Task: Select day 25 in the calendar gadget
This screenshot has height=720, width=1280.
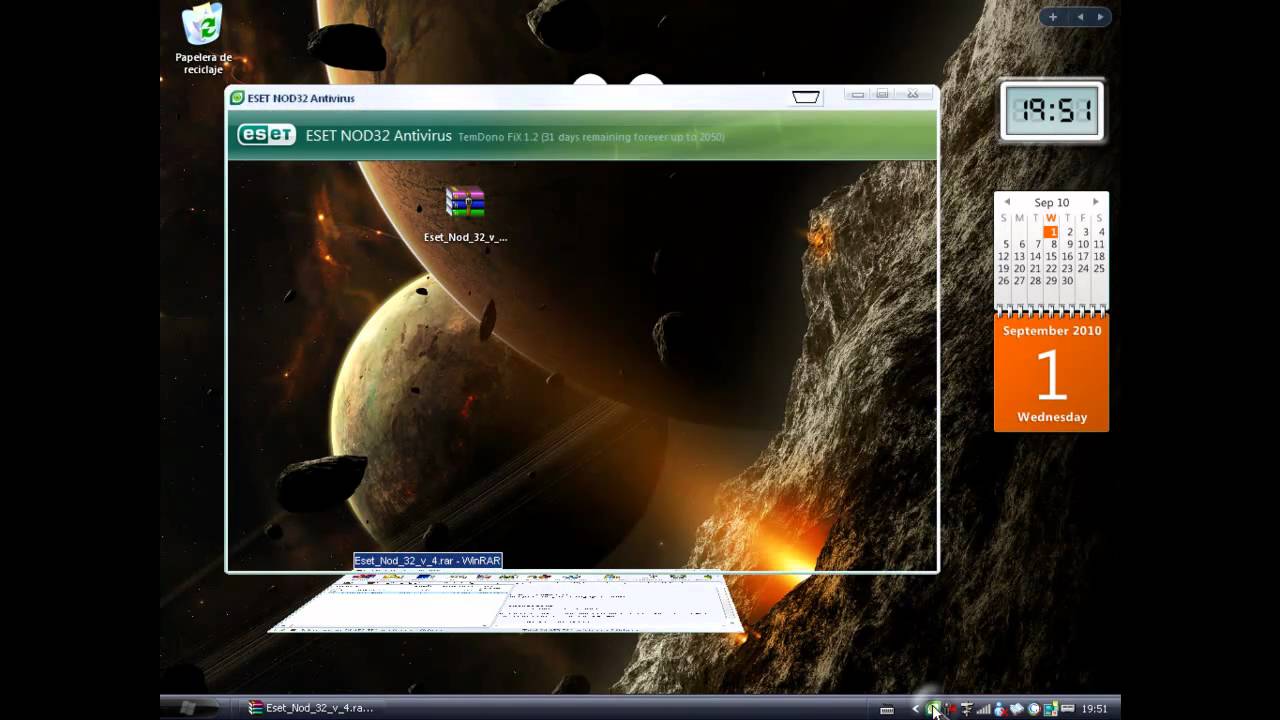Action: click(x=1099, y=268)
